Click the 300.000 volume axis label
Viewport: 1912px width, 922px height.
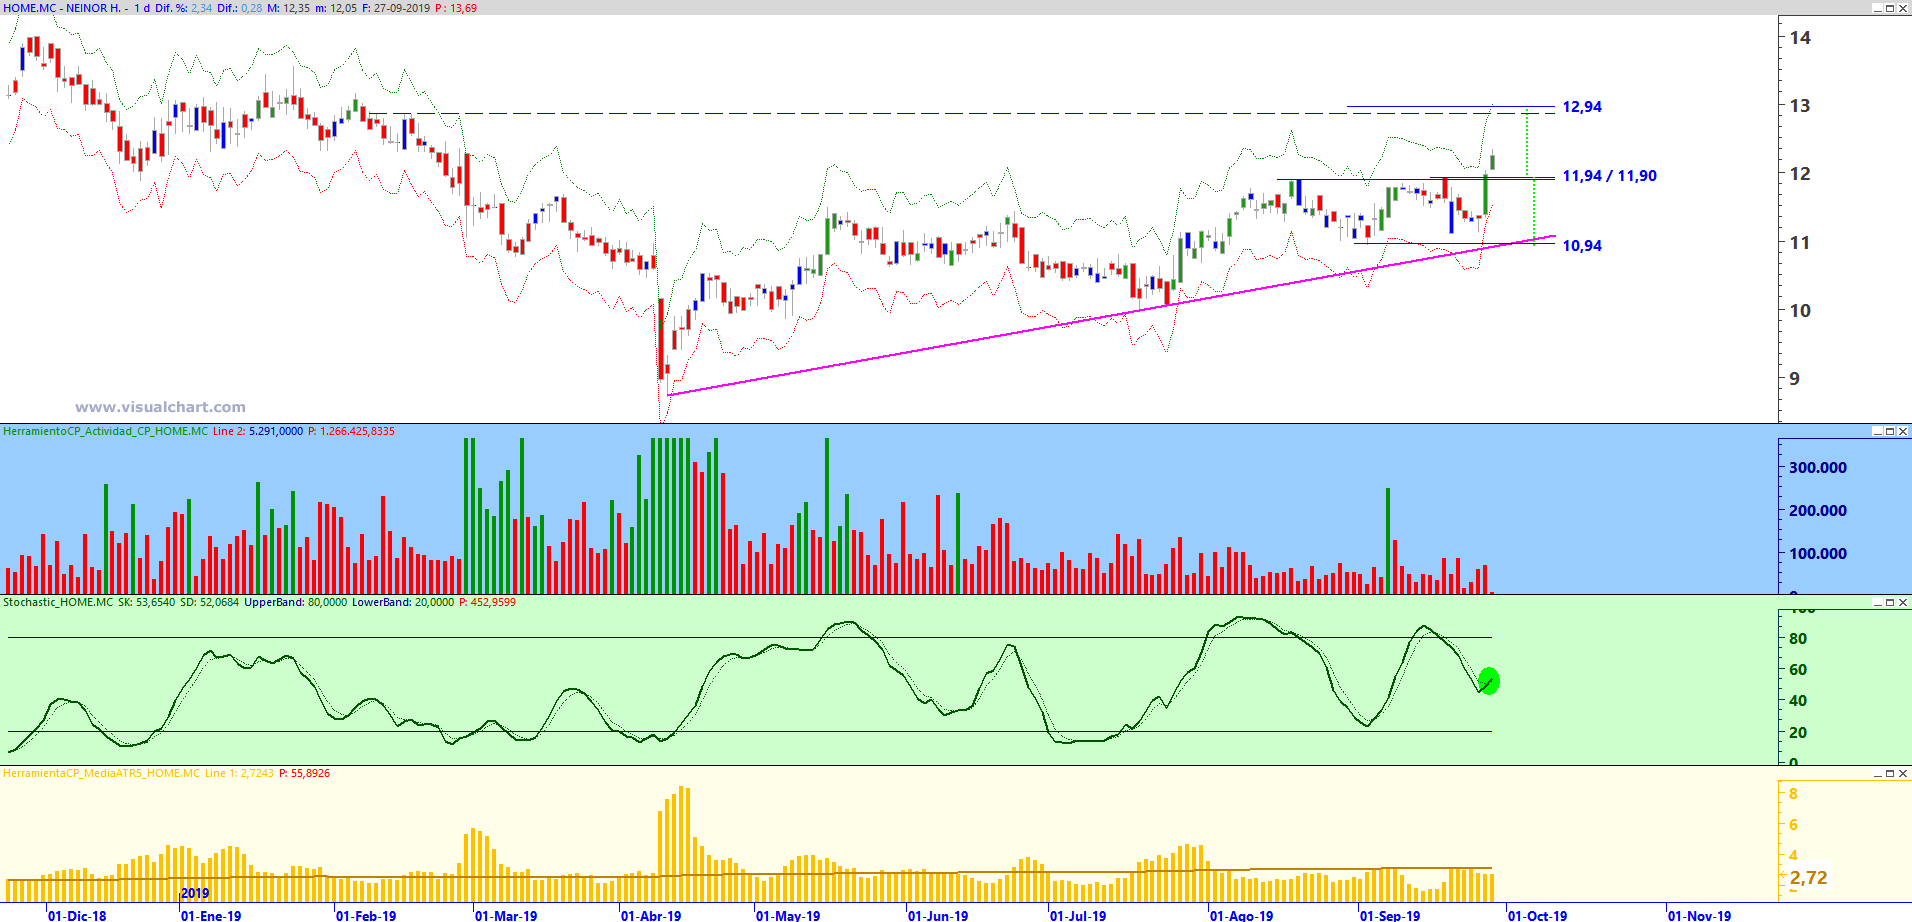coord(1818,467)
